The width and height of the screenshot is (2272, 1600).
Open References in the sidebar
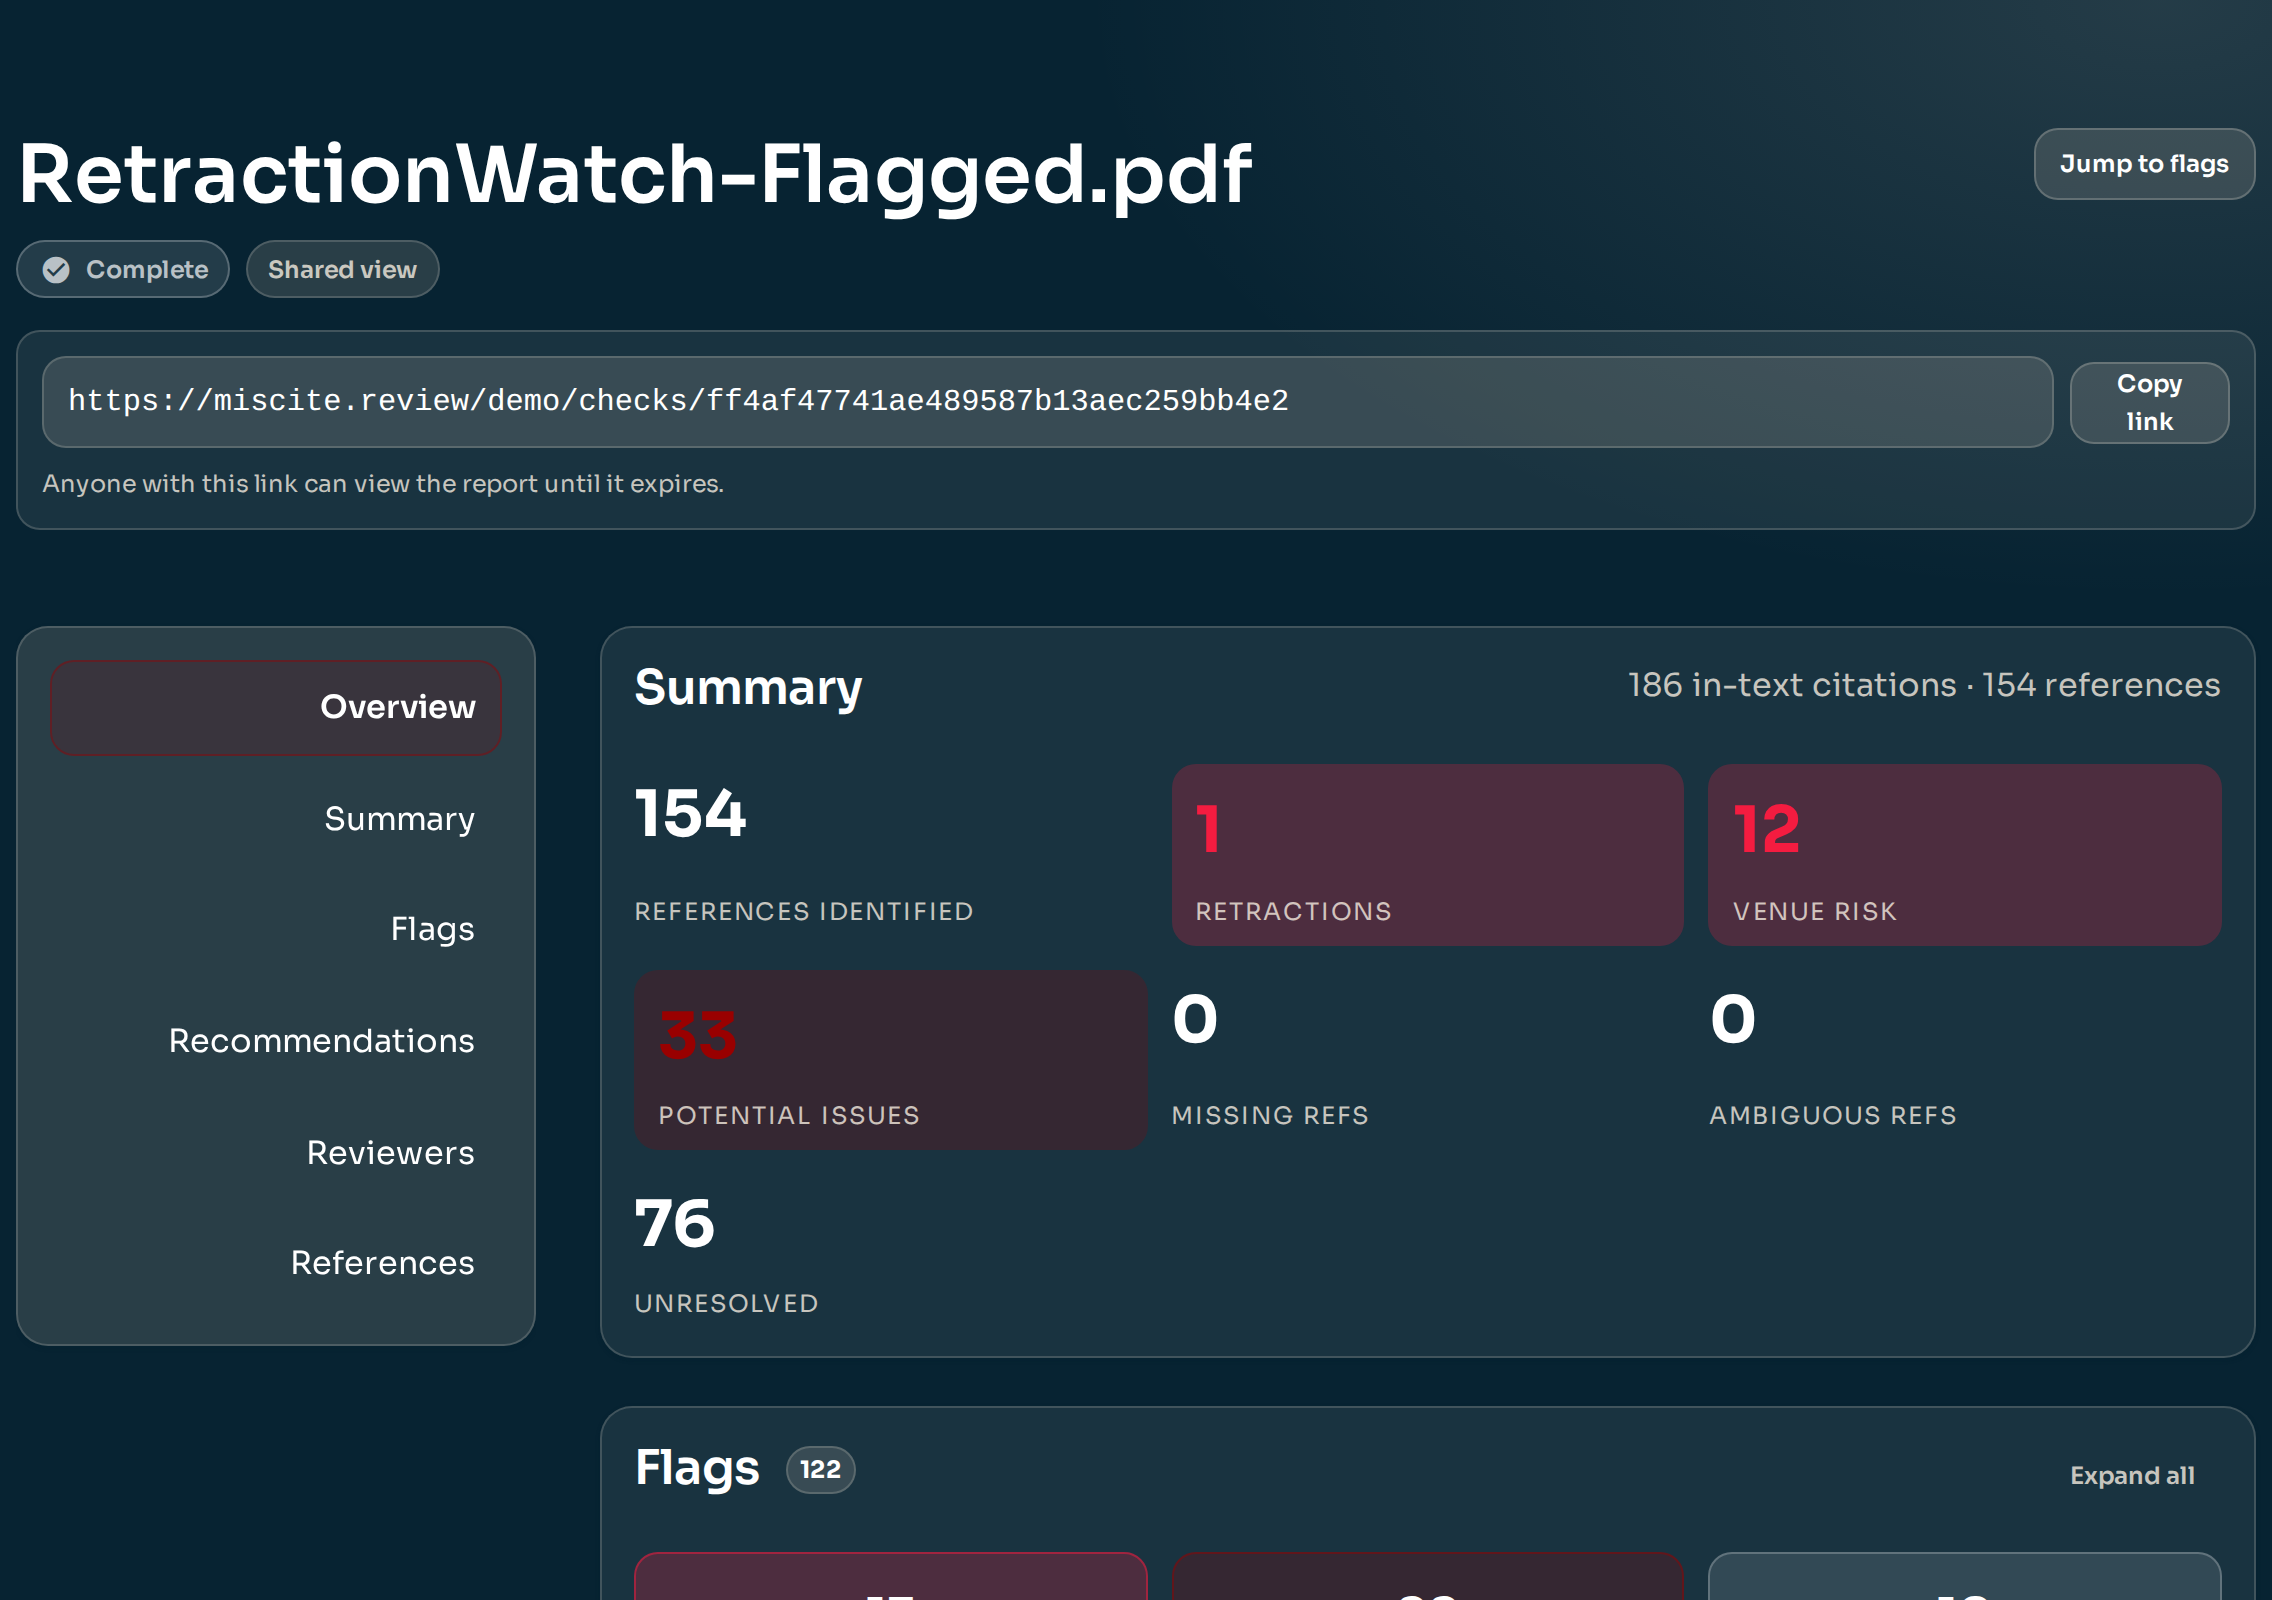382,1263
